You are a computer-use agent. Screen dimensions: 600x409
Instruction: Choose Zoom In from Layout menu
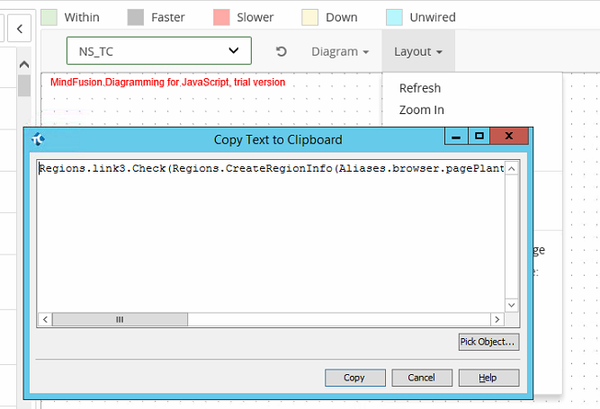(421, 110)
